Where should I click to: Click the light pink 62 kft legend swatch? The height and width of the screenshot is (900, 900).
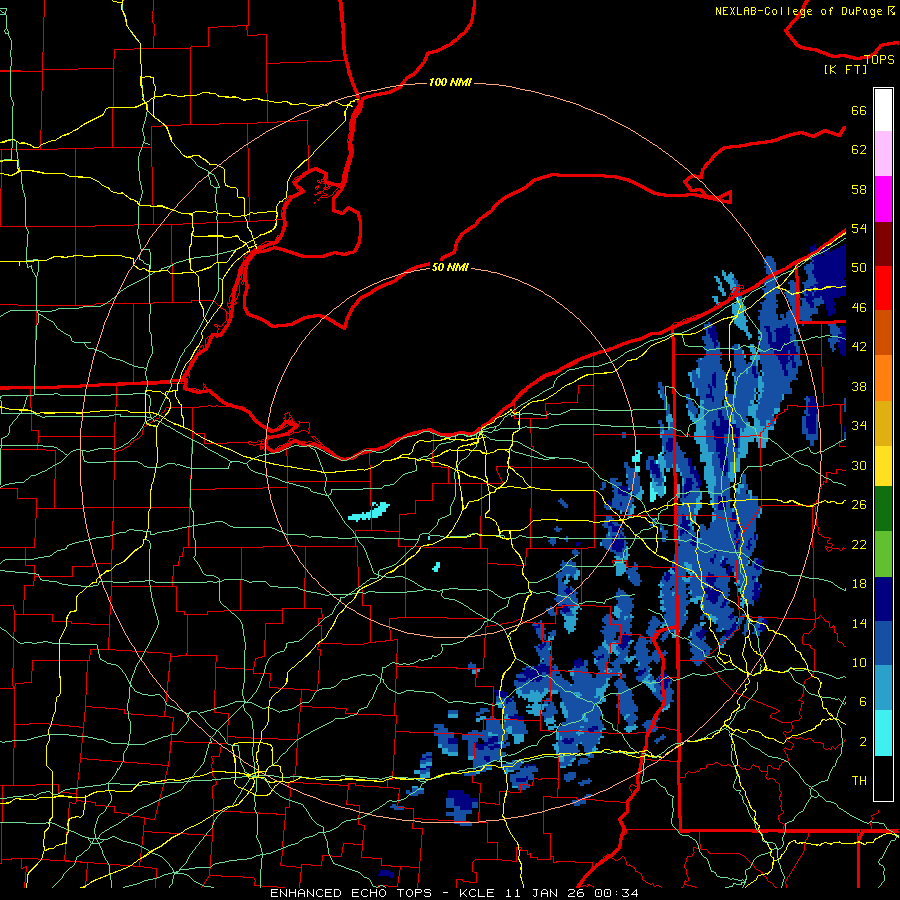[x=883, y=154]
